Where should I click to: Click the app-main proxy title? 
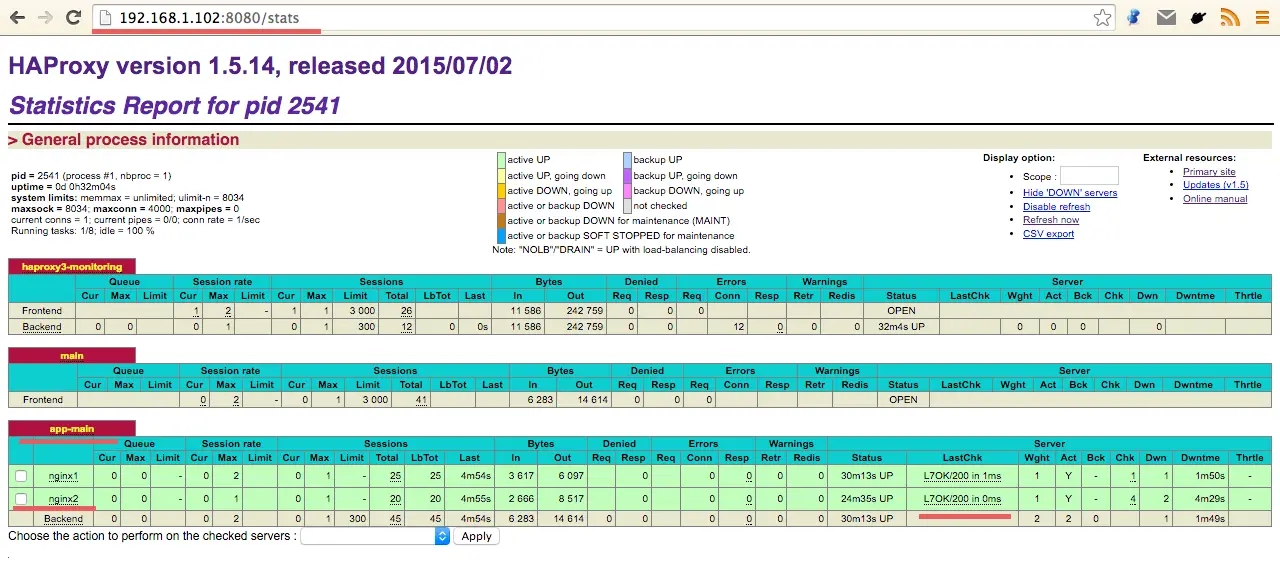(72, 429)
